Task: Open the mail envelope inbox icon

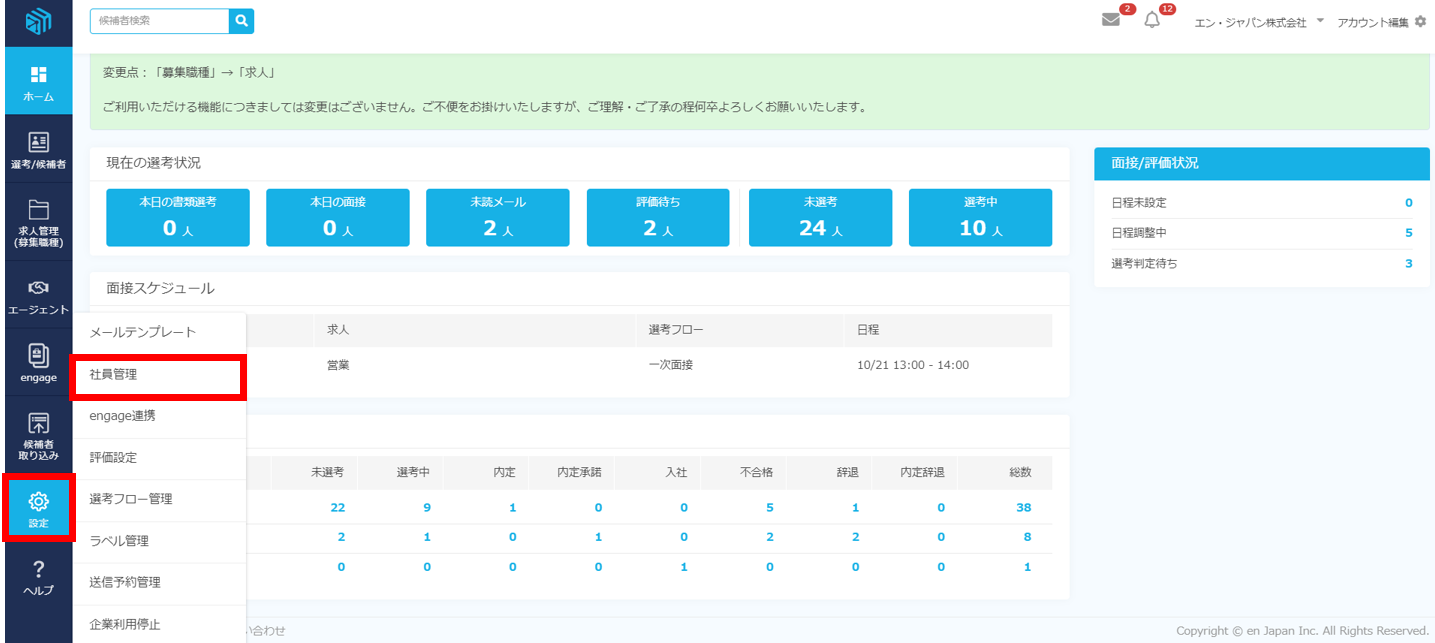Action: point(1111,20)
